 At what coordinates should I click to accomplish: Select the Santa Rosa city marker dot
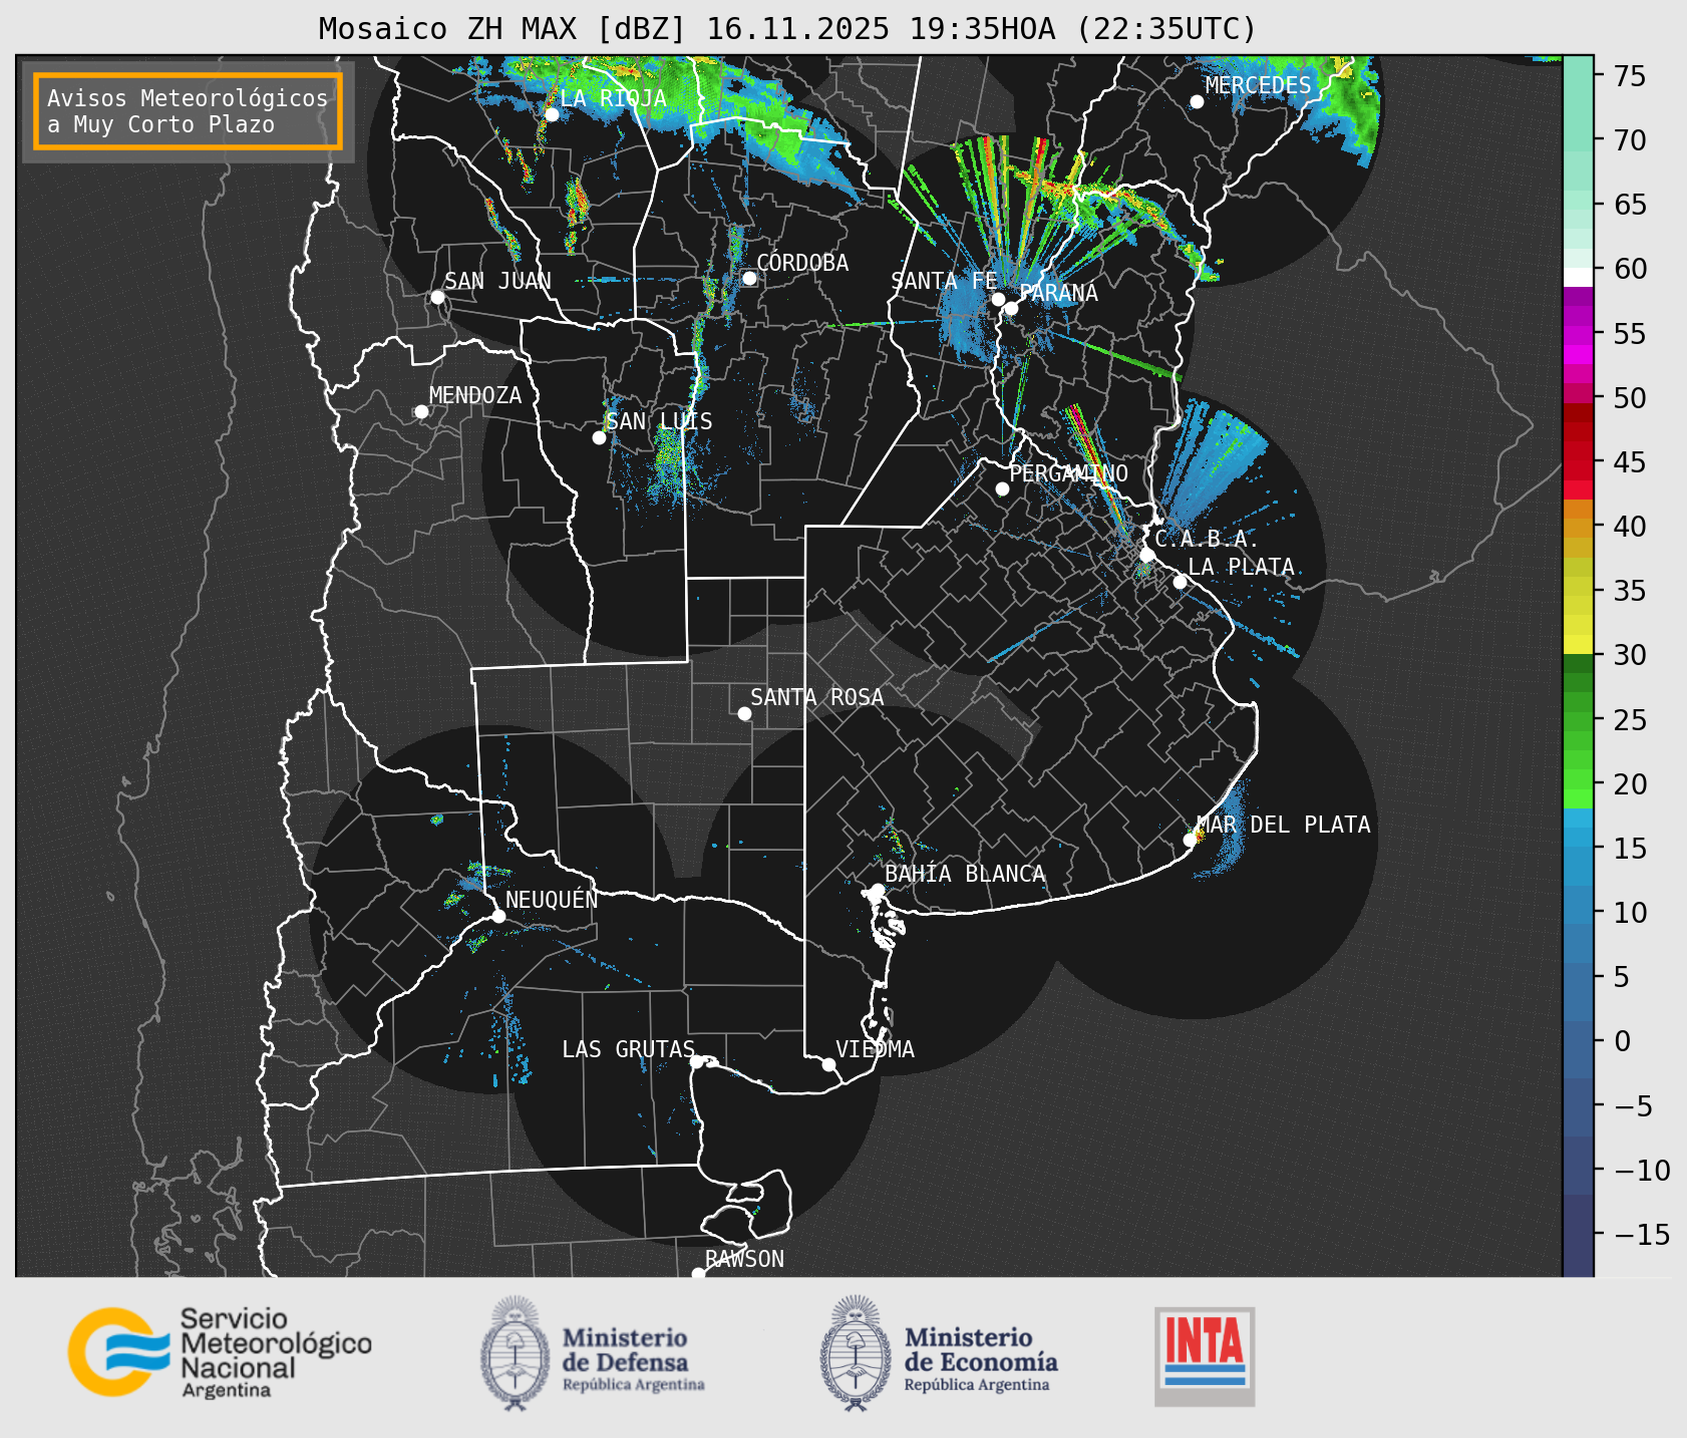click(x=744, y=713)
